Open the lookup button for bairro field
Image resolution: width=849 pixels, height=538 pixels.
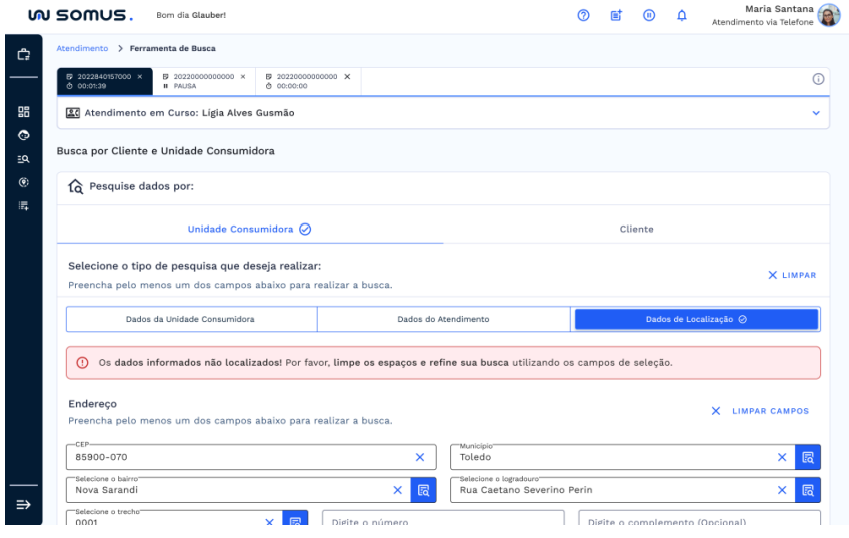pyautogui.click(x=424, y=490)
